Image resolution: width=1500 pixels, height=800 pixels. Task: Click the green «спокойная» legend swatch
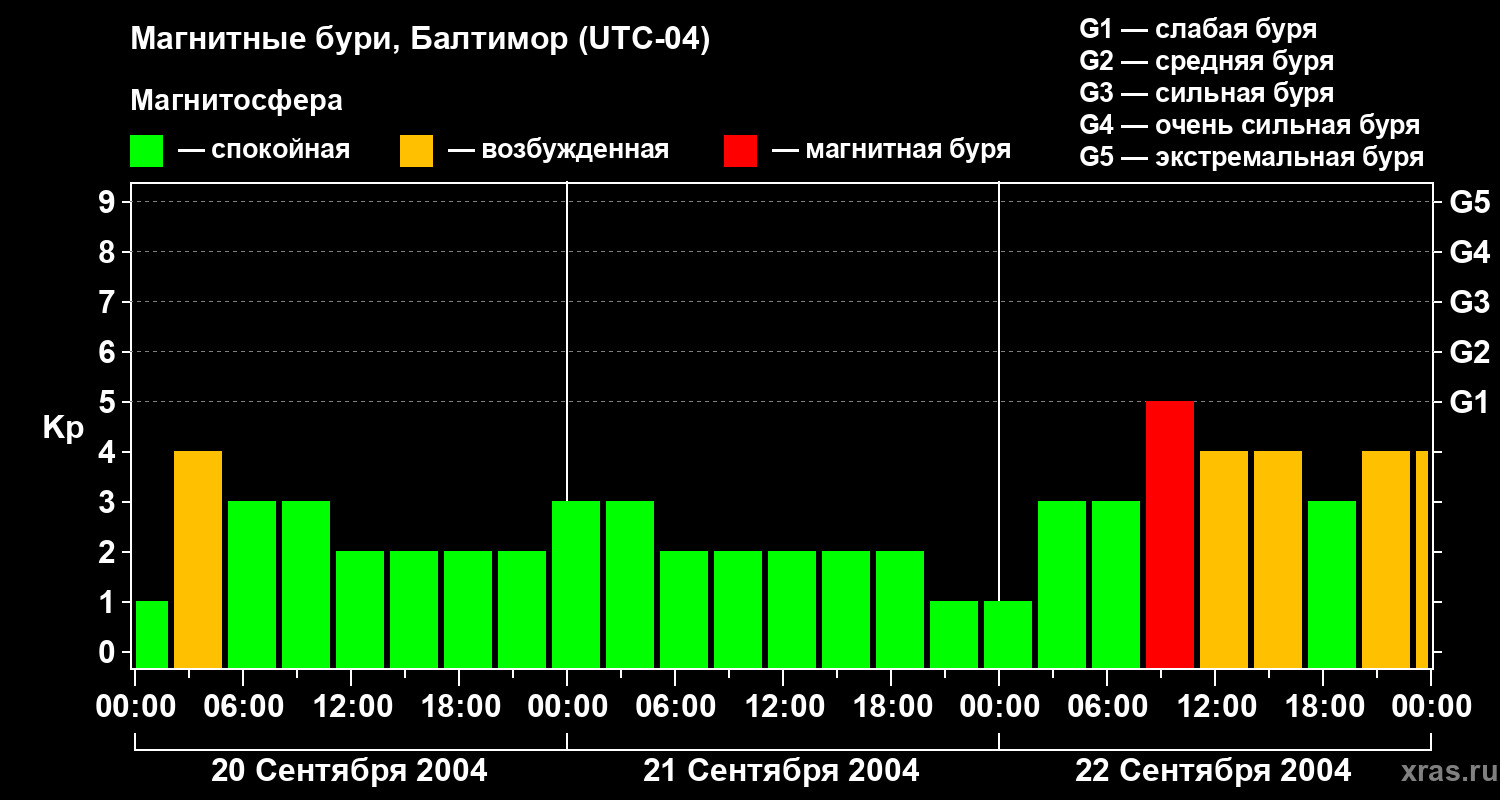146,151
